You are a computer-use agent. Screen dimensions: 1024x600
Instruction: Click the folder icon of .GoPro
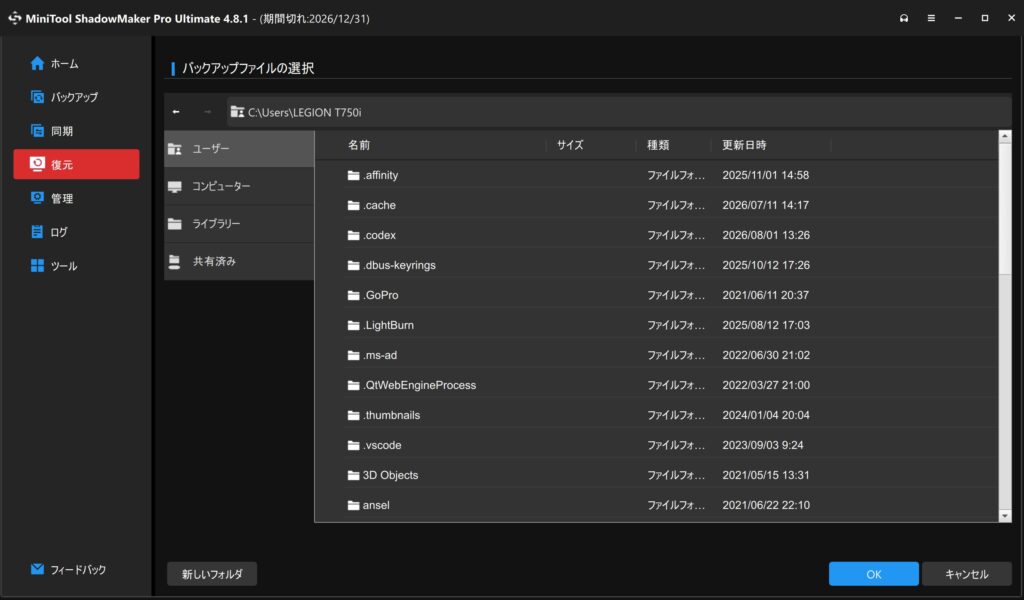[353, 295]
